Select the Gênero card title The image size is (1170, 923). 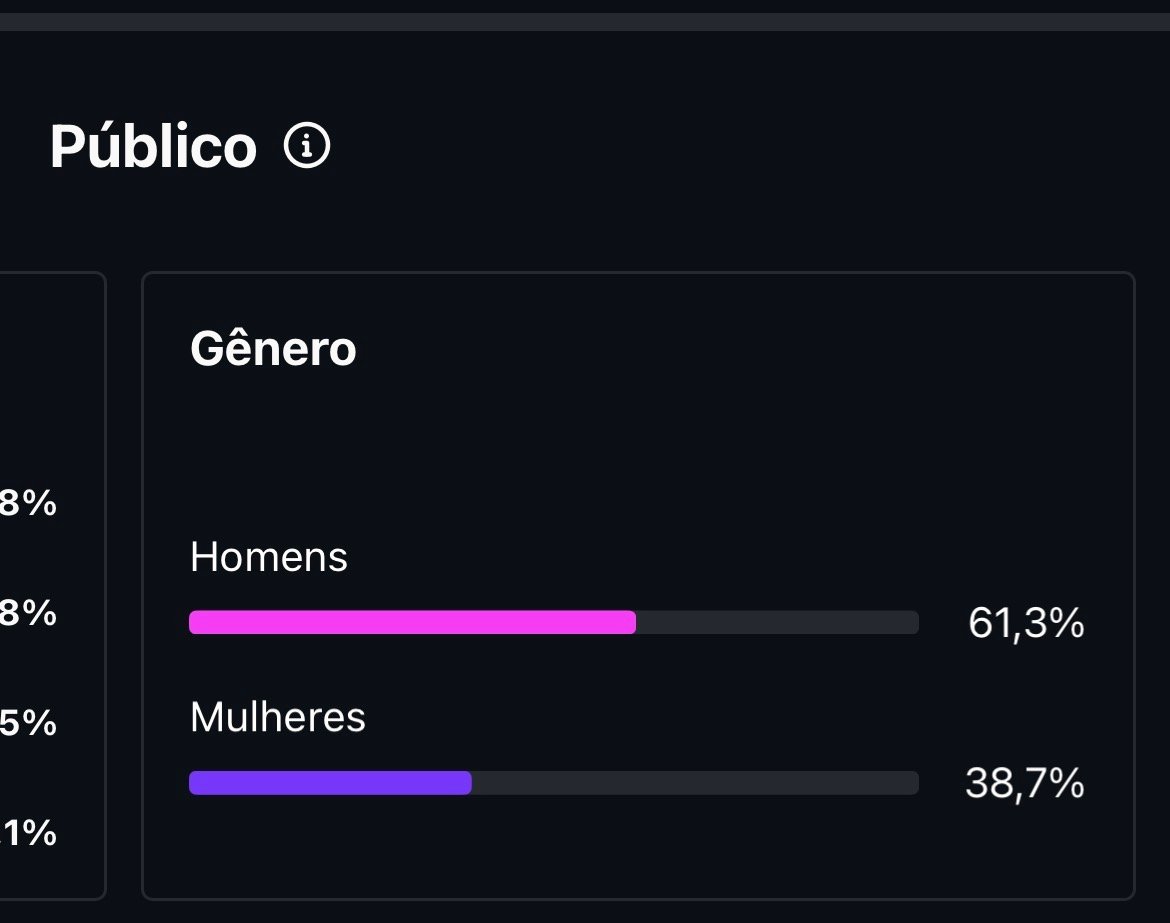point(273,350)
